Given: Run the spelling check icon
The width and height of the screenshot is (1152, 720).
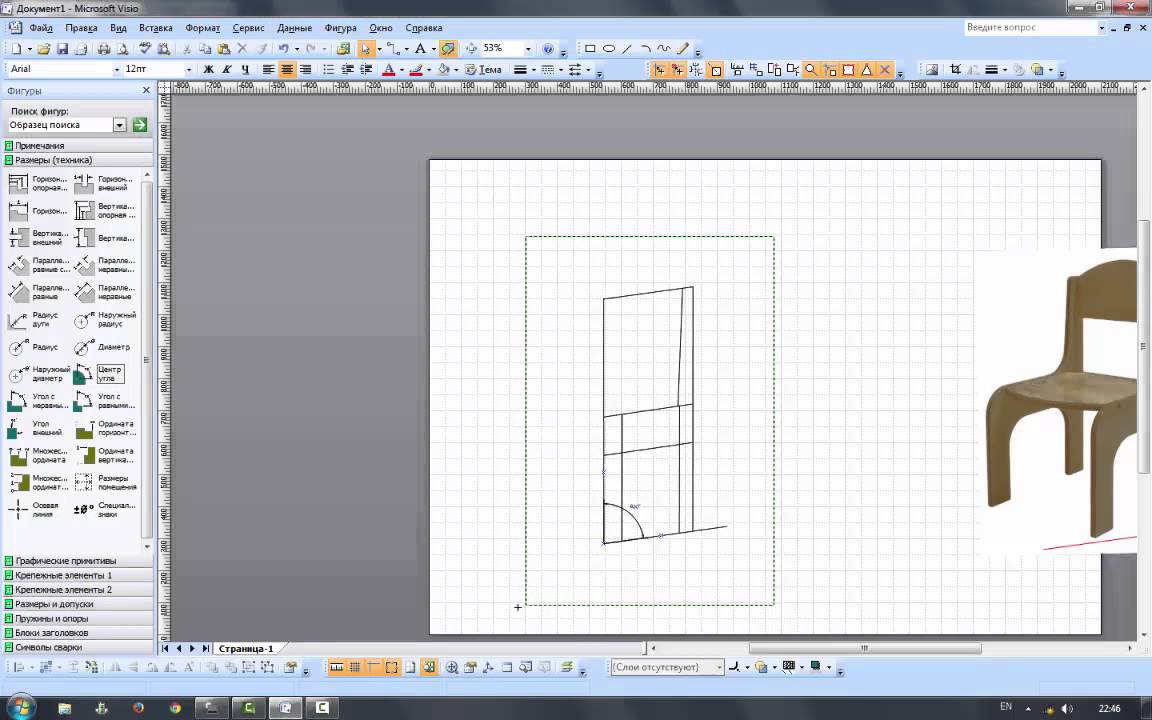Looking at the screenshot, I should click(x=145, y=48).
